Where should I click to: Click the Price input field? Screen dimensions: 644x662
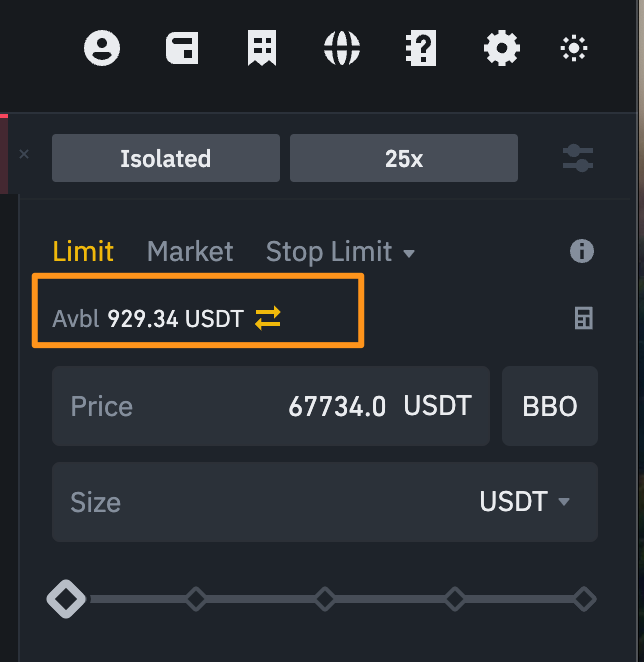[x=271, y=406]
